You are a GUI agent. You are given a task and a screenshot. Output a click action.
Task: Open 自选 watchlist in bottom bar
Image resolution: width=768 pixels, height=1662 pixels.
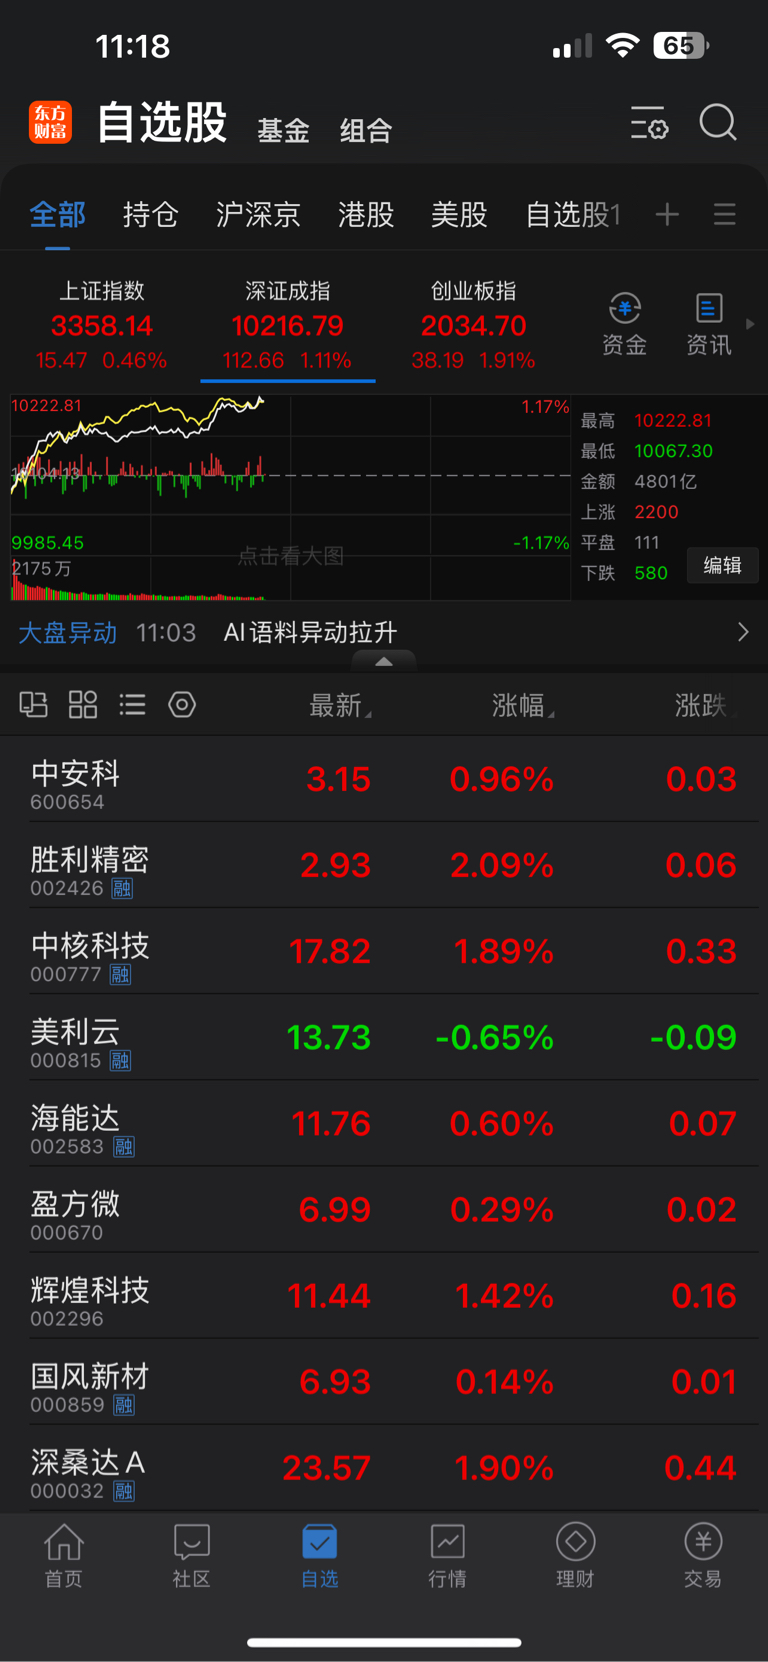tap(320, 1556)
